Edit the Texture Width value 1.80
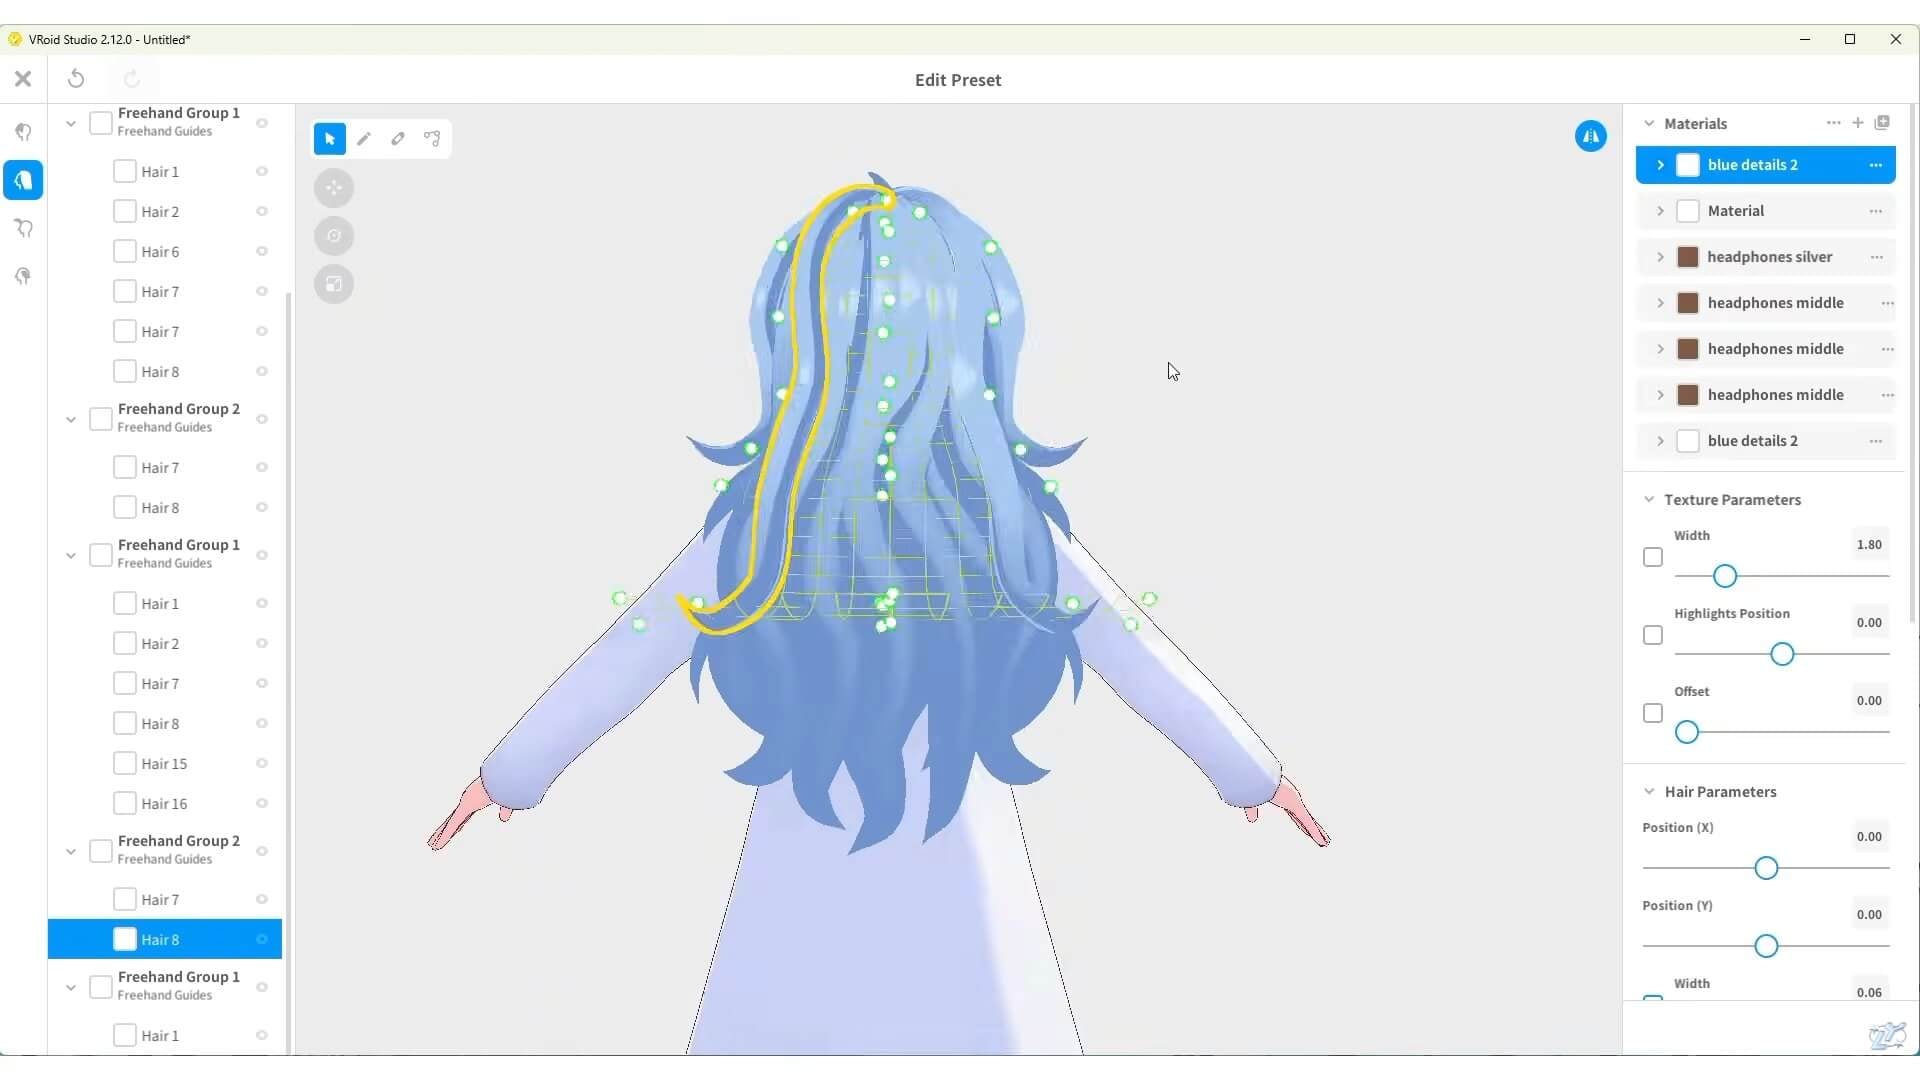 click(1868, 545)
